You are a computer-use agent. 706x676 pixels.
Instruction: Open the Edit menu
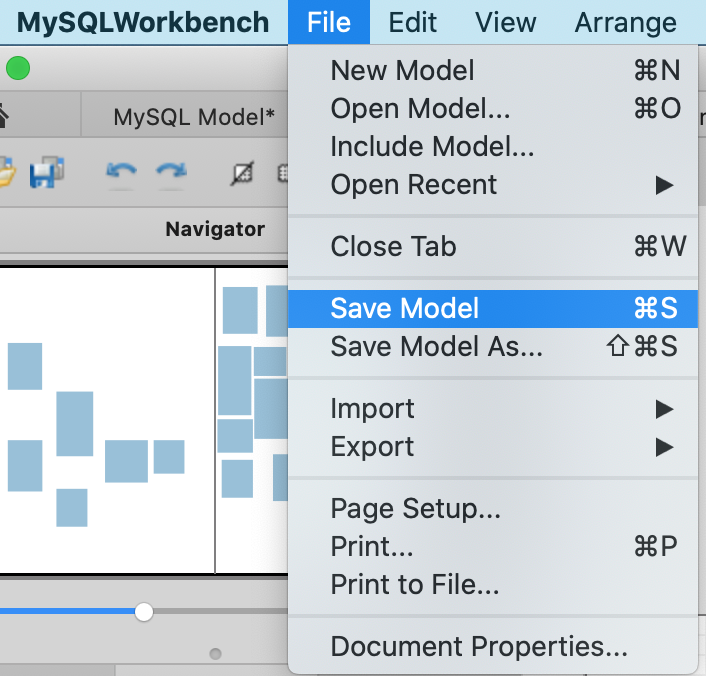tap(412, 22)
